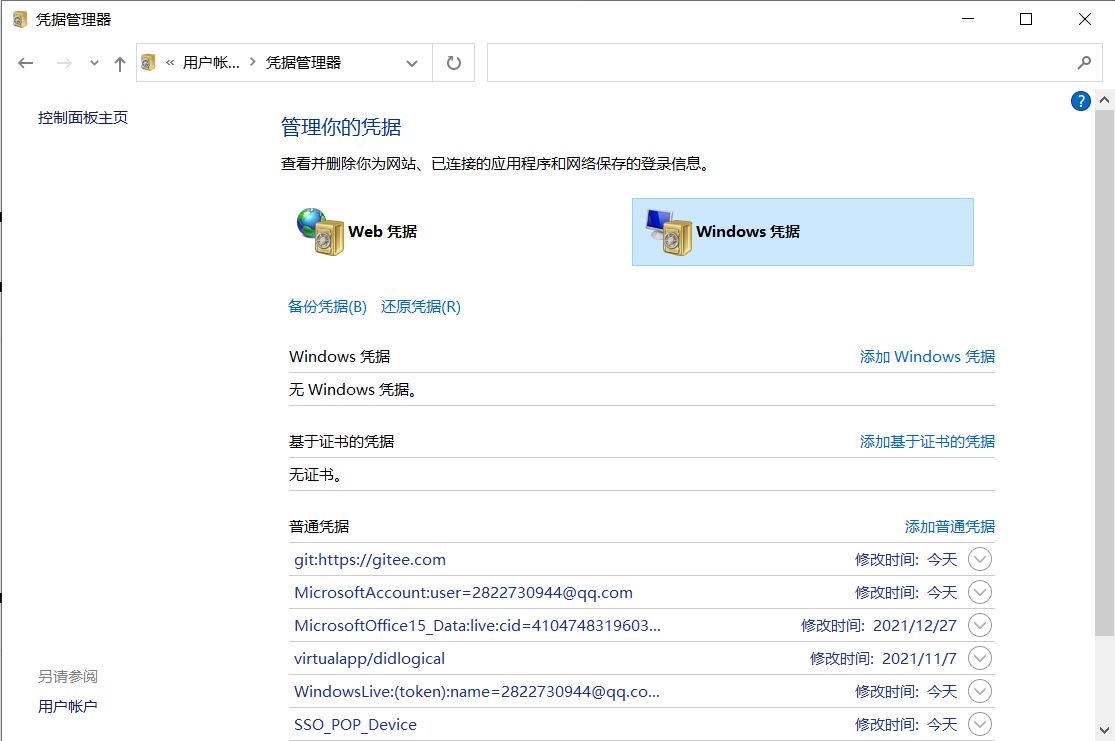
Task: Open 控制面板主页 link
Action: click(82, 118)
